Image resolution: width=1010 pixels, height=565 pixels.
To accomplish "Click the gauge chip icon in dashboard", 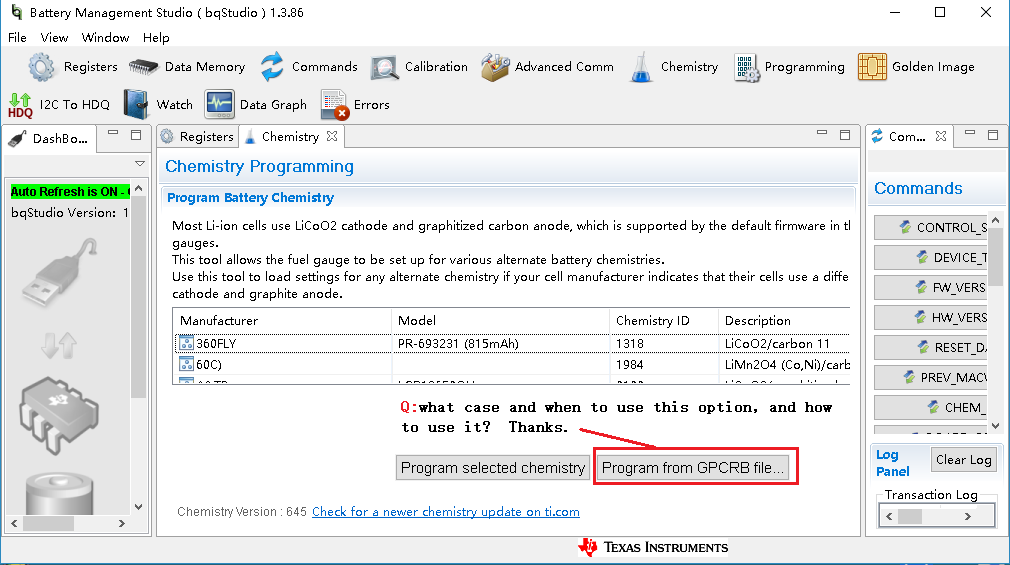I will tap(59, 414).
